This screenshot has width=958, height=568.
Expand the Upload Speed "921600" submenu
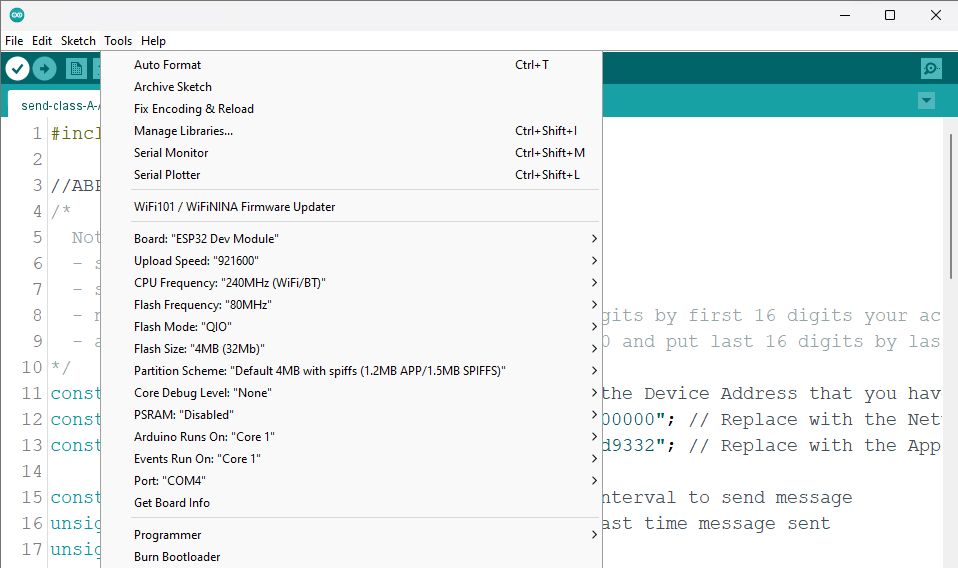[365, 261]
